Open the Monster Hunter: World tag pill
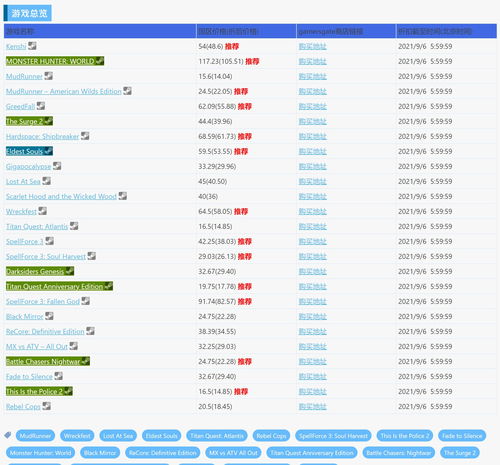 coord(40,453)
